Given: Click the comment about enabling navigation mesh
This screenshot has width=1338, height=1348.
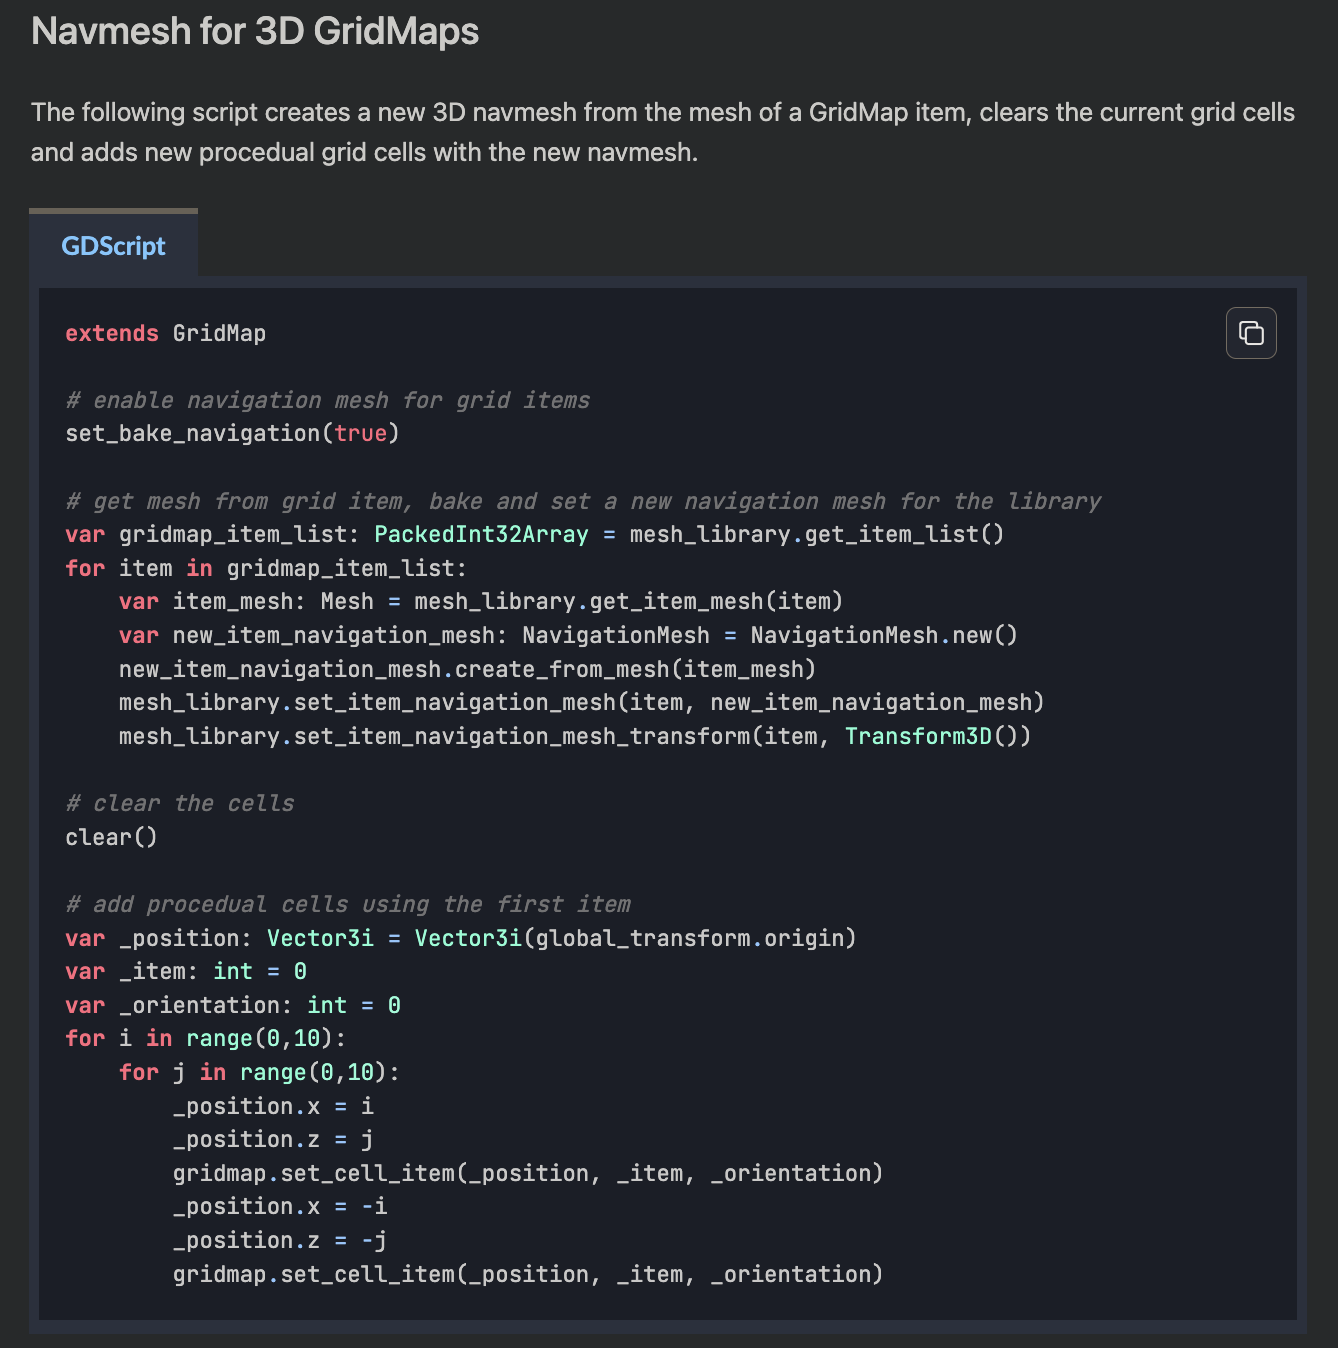Looking at the screenshot, I should [327, 400].
